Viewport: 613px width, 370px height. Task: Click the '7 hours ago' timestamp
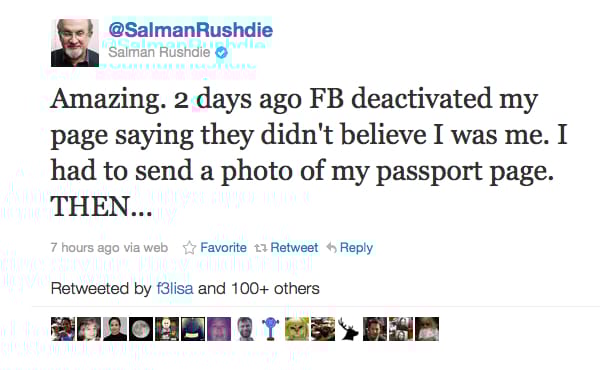coord(85,248)
